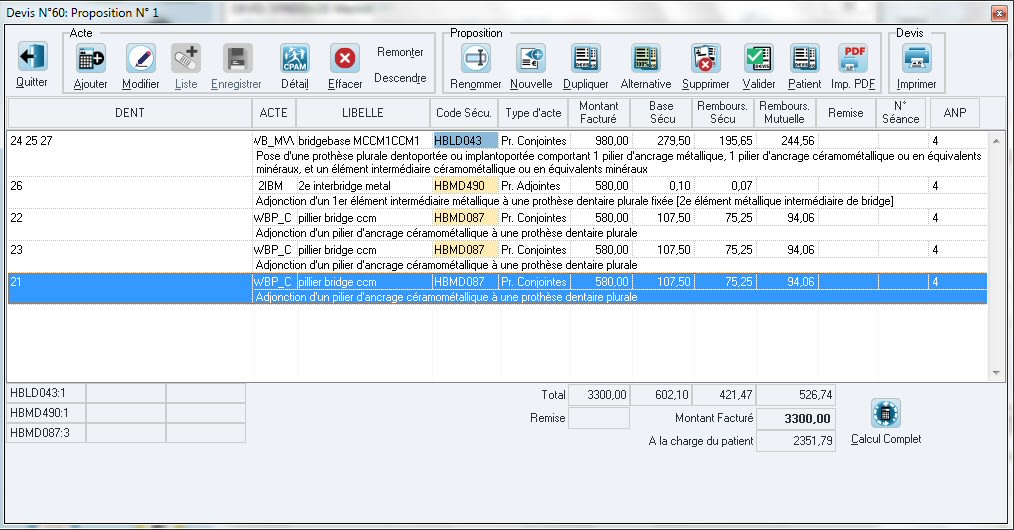
Task: Validate the quote with Valider
Action: coord(759,60)
